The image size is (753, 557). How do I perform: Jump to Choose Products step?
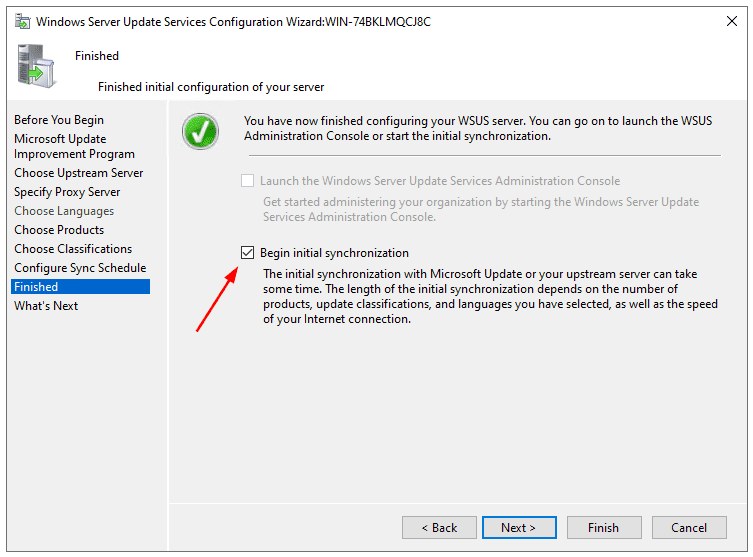[59, 230]
